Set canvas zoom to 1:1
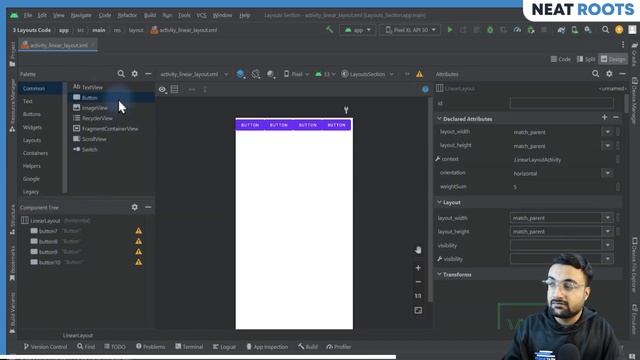The height and width of the screenshot is (360, 640). 418,296
